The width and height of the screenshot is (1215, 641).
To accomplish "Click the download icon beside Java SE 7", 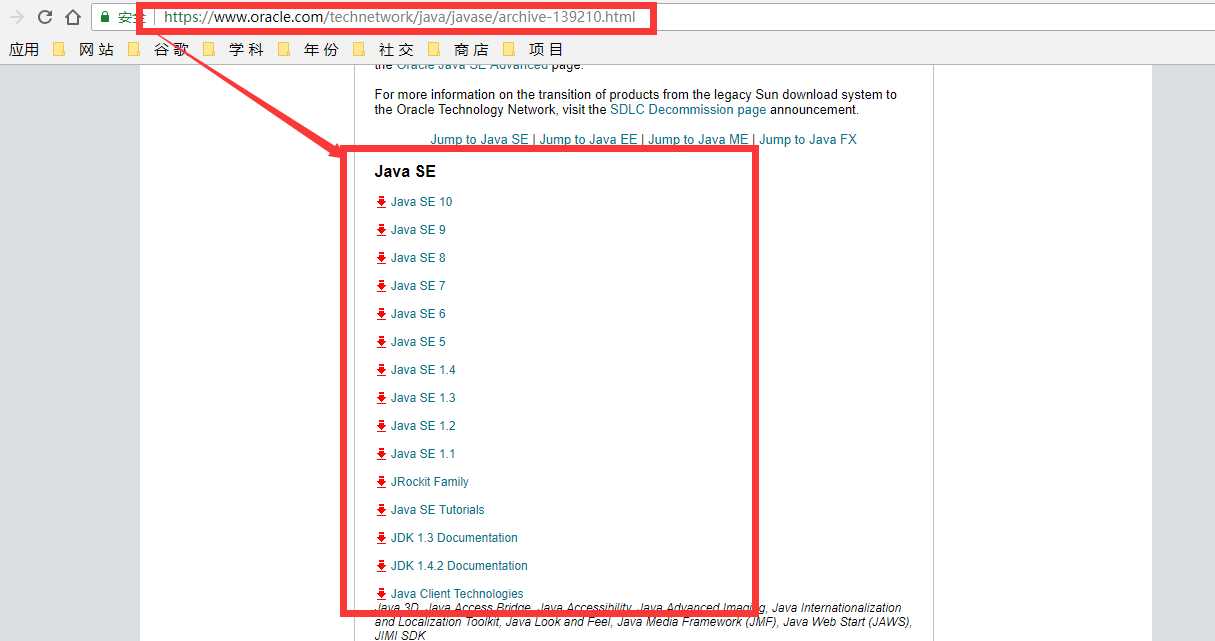I will click(381, 286).
